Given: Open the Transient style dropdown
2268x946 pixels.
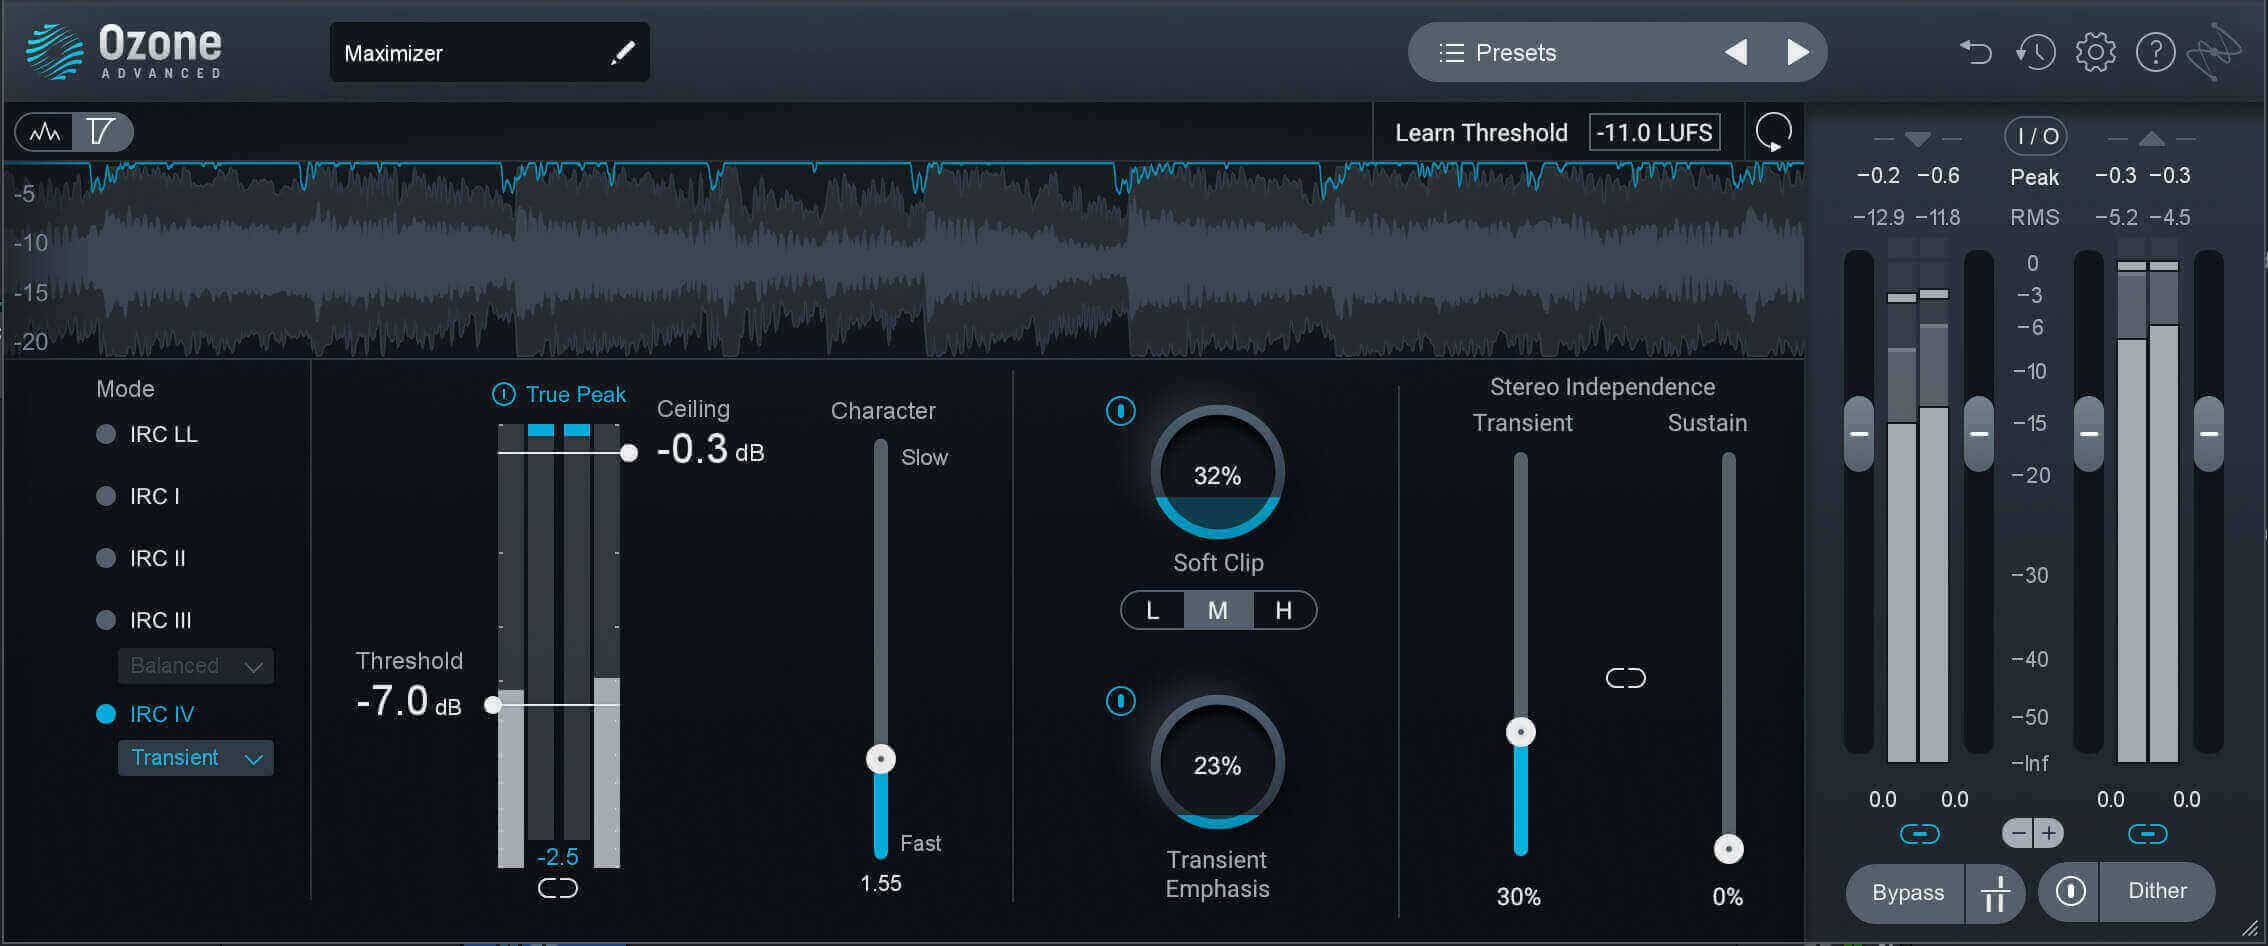Looking at the screenshot, I should (x=196, y=758).
